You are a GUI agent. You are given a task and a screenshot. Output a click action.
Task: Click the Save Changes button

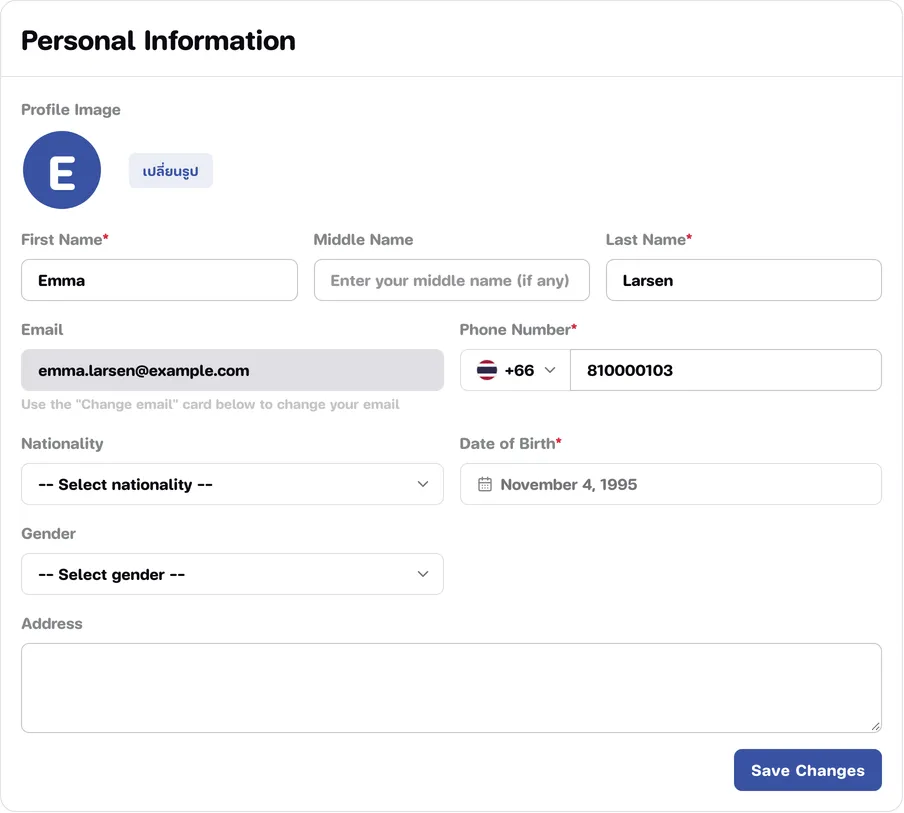click(x=808, y=770)
